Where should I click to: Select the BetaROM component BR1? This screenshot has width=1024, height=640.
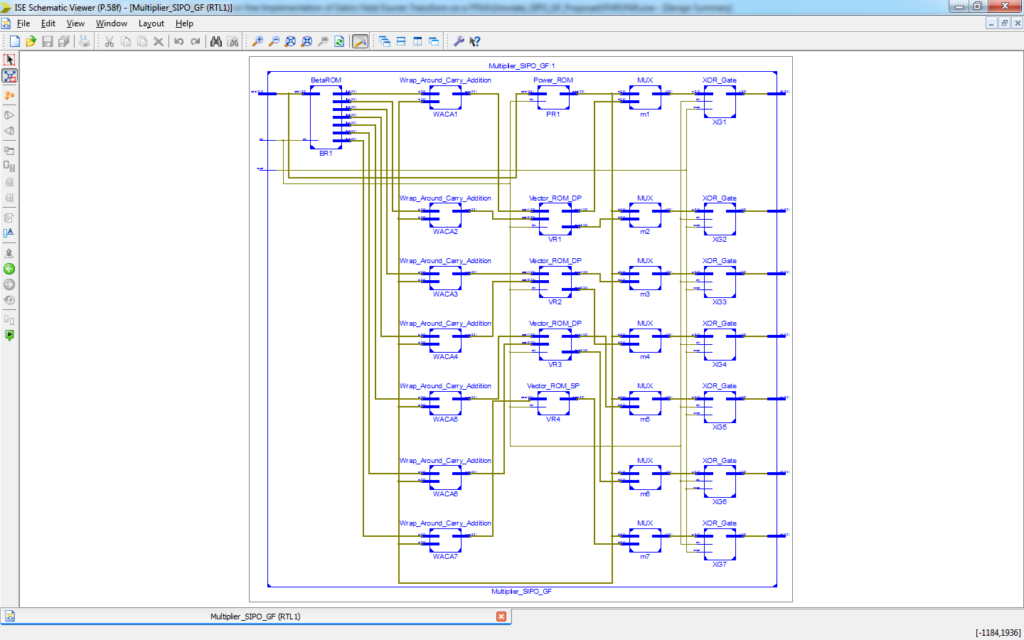325,115
